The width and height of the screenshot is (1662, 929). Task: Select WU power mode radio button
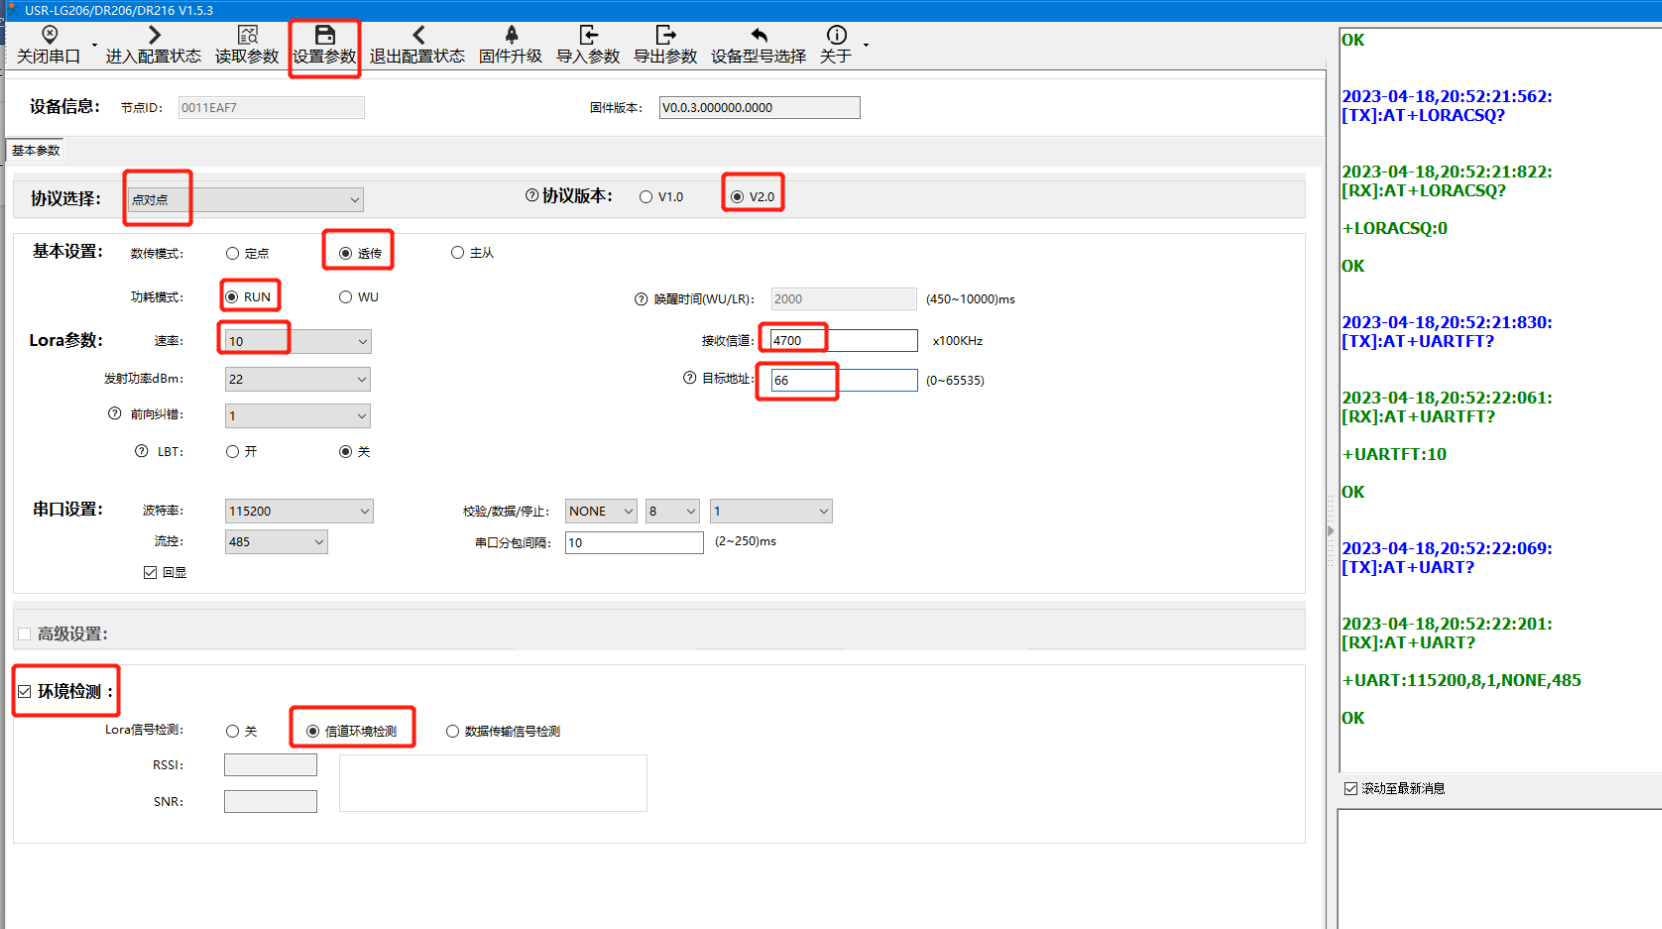345,297
